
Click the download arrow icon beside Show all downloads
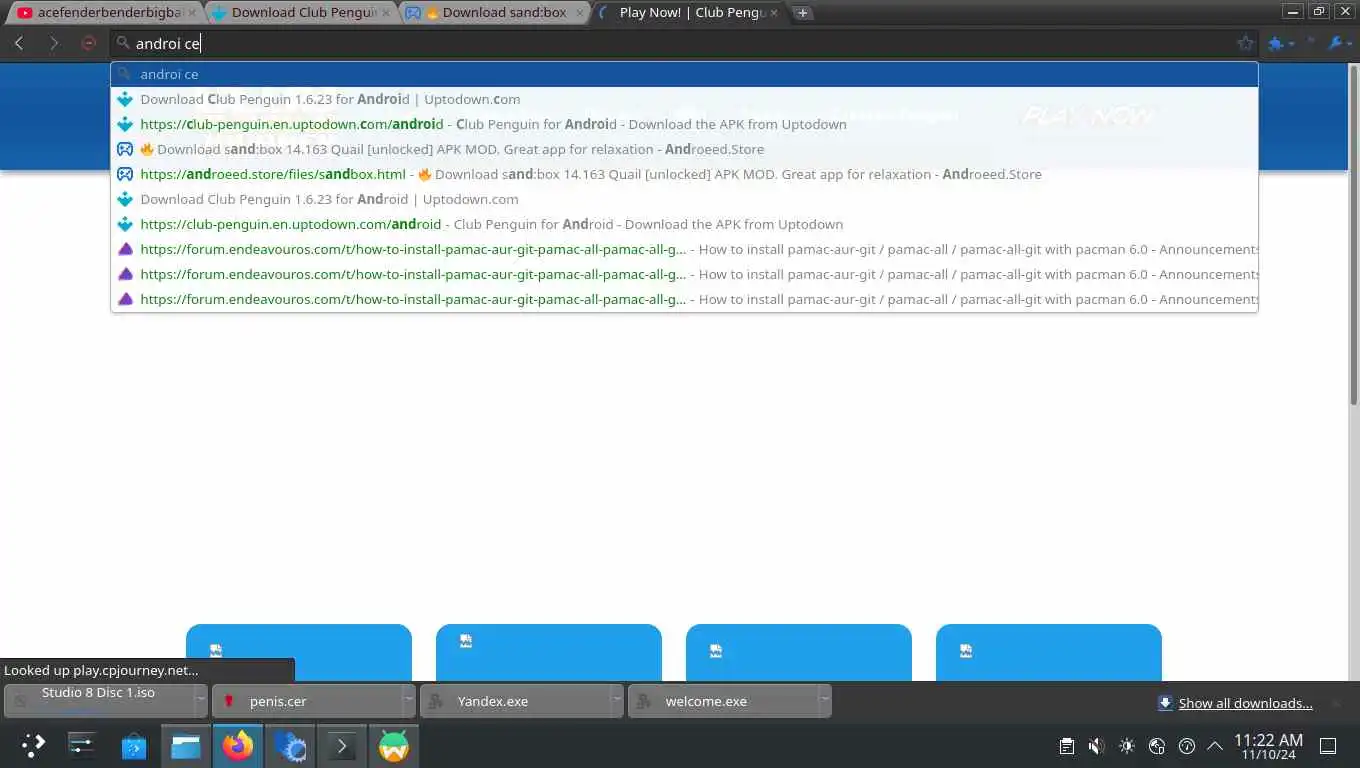[x=1165, y=703]
